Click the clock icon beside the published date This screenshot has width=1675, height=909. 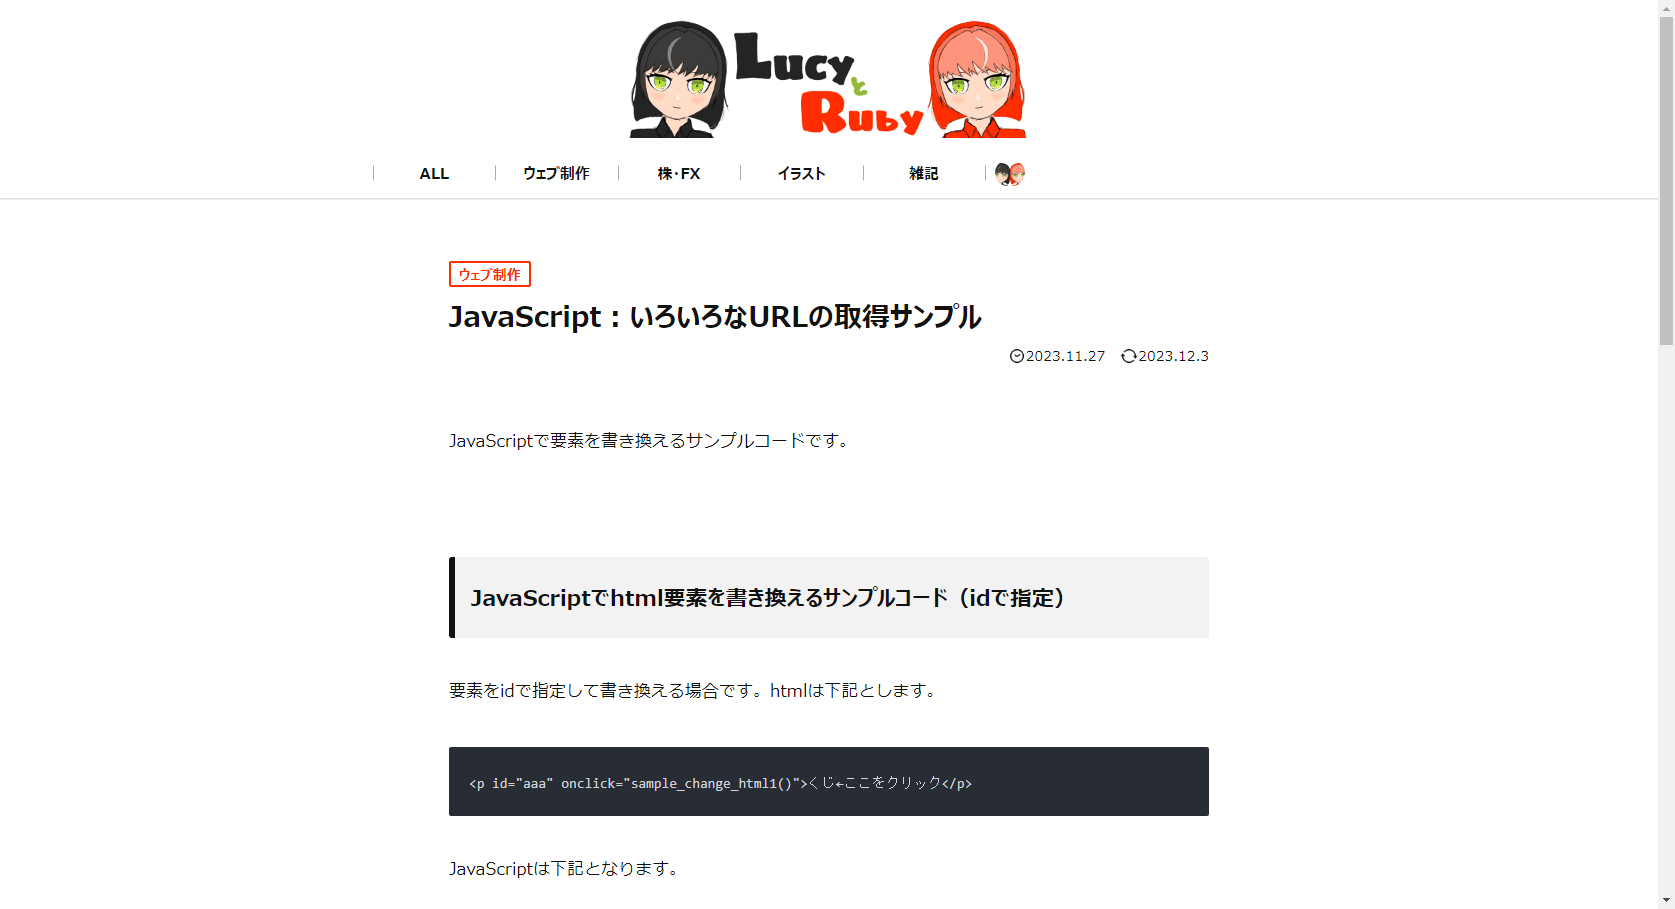(1017, 356)
